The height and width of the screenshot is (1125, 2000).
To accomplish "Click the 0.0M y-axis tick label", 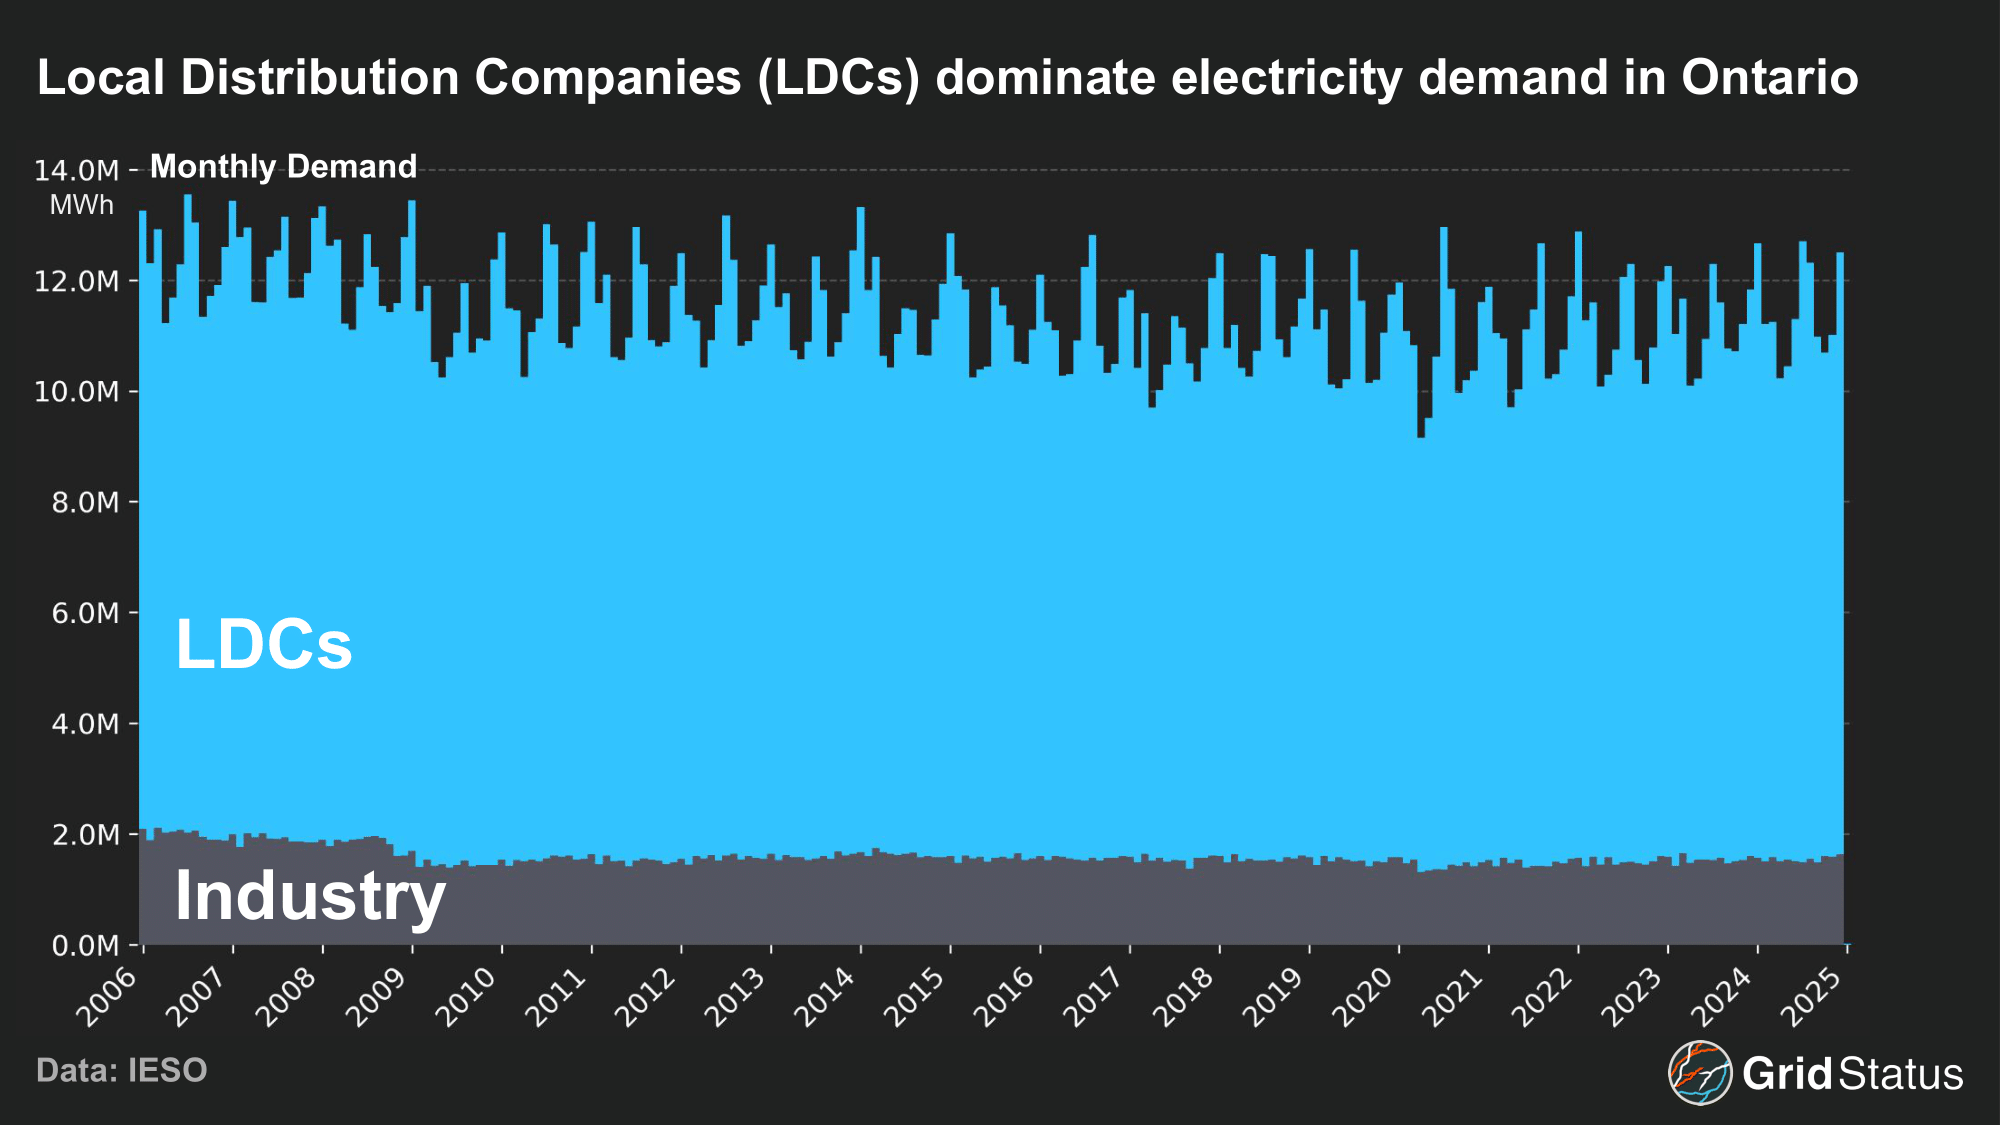I will pyautogui.click(x=85, y=945).
